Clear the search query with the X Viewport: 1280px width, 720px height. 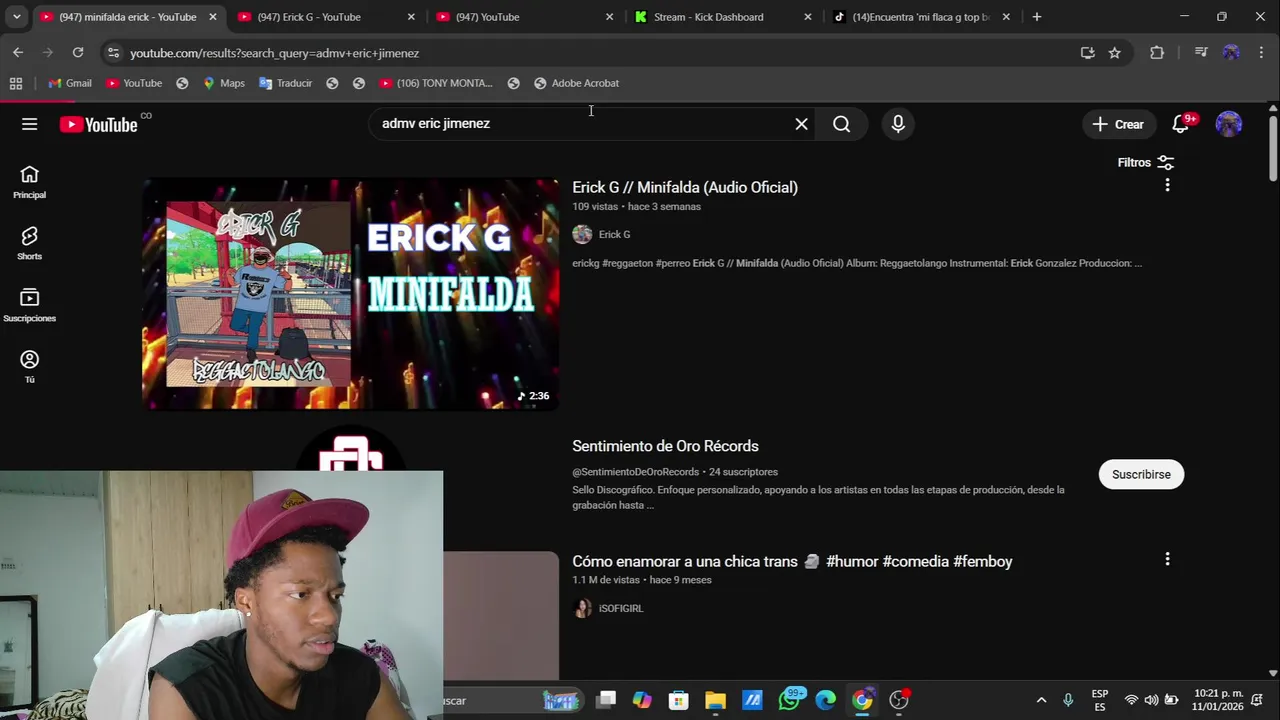tap(801, 124)
